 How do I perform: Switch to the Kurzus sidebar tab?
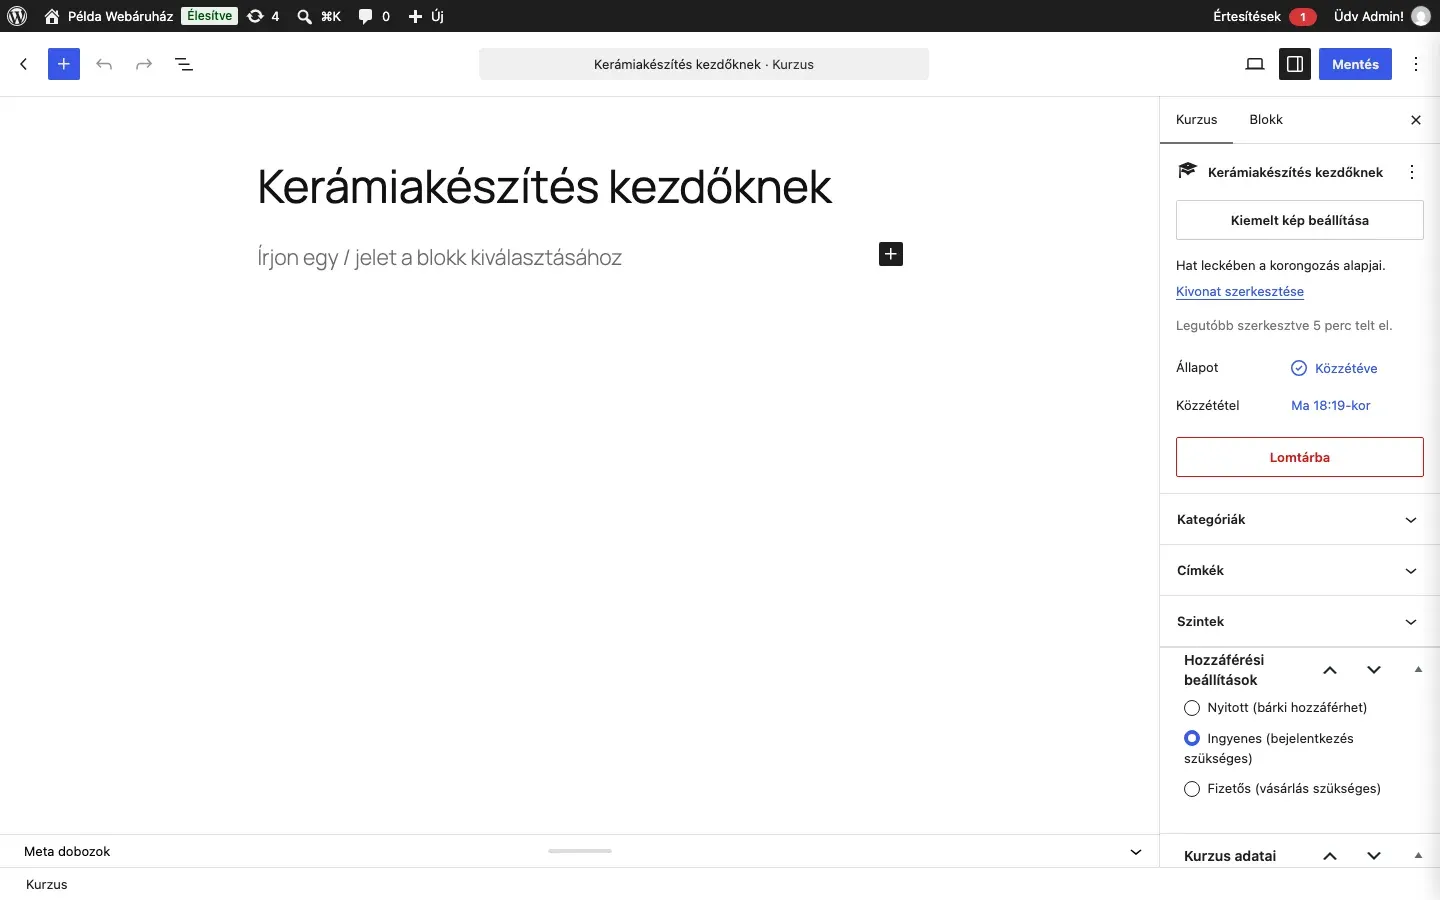click(1197, 120)
